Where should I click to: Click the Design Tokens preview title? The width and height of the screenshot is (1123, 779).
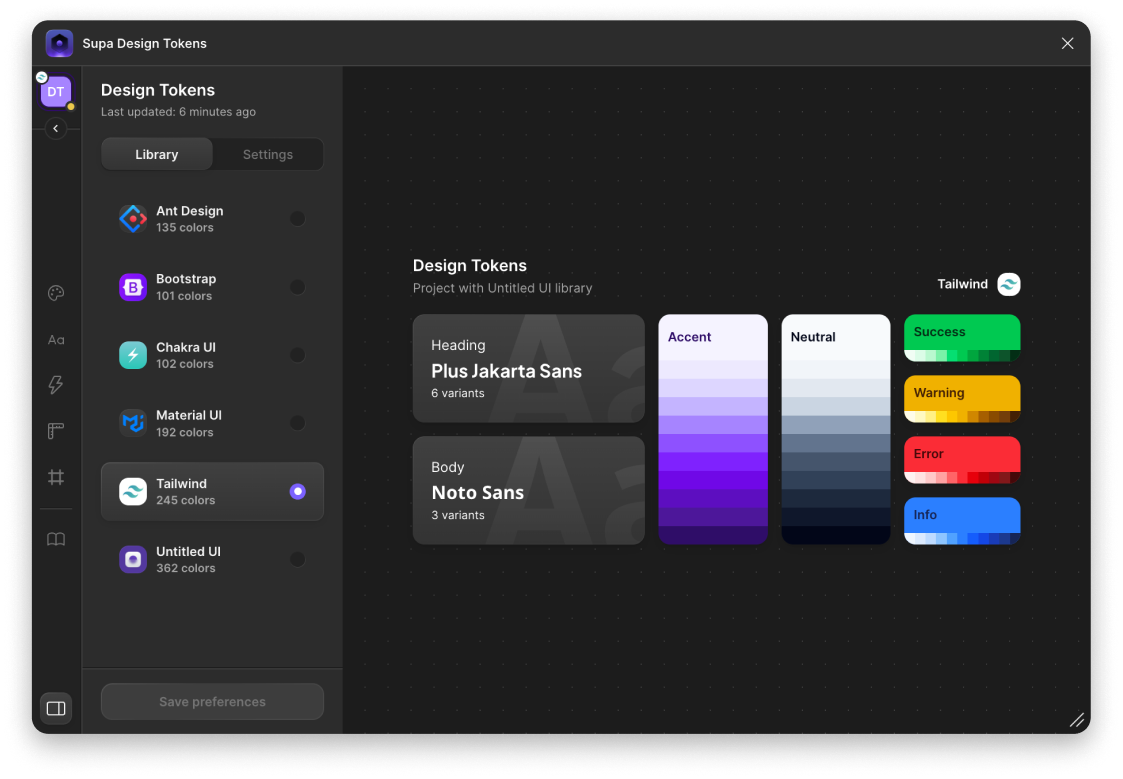tap(470, 266)
